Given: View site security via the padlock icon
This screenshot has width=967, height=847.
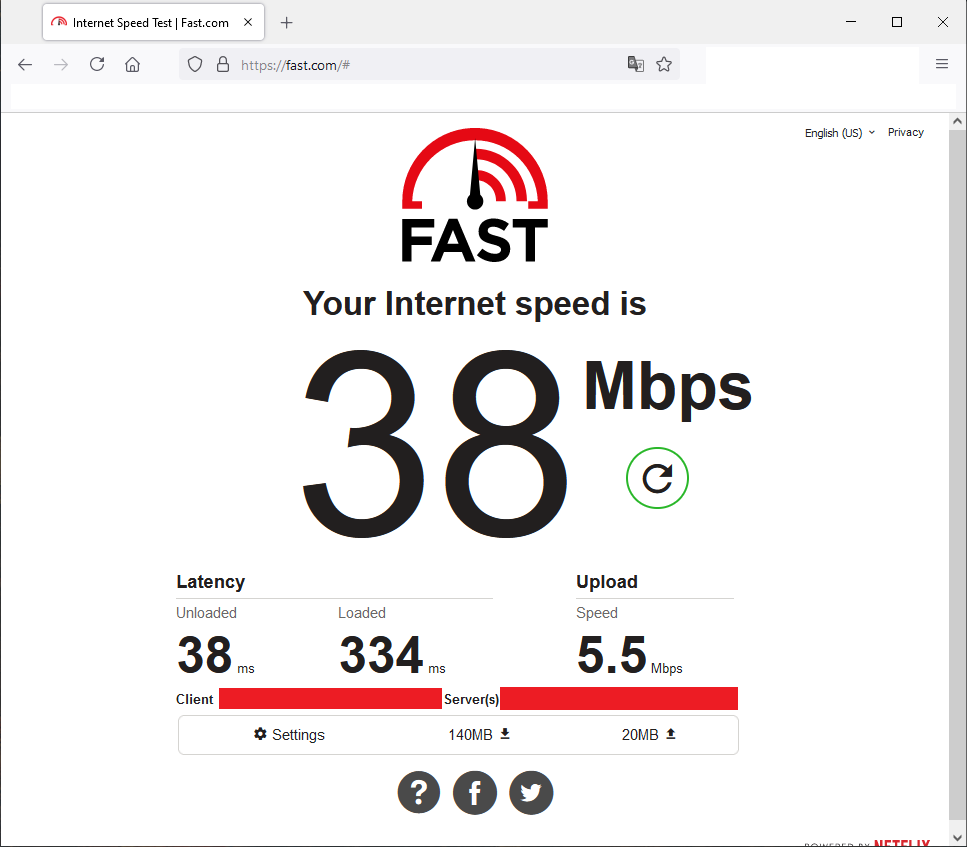Looking at the screenshot, I should pos(223,64).
